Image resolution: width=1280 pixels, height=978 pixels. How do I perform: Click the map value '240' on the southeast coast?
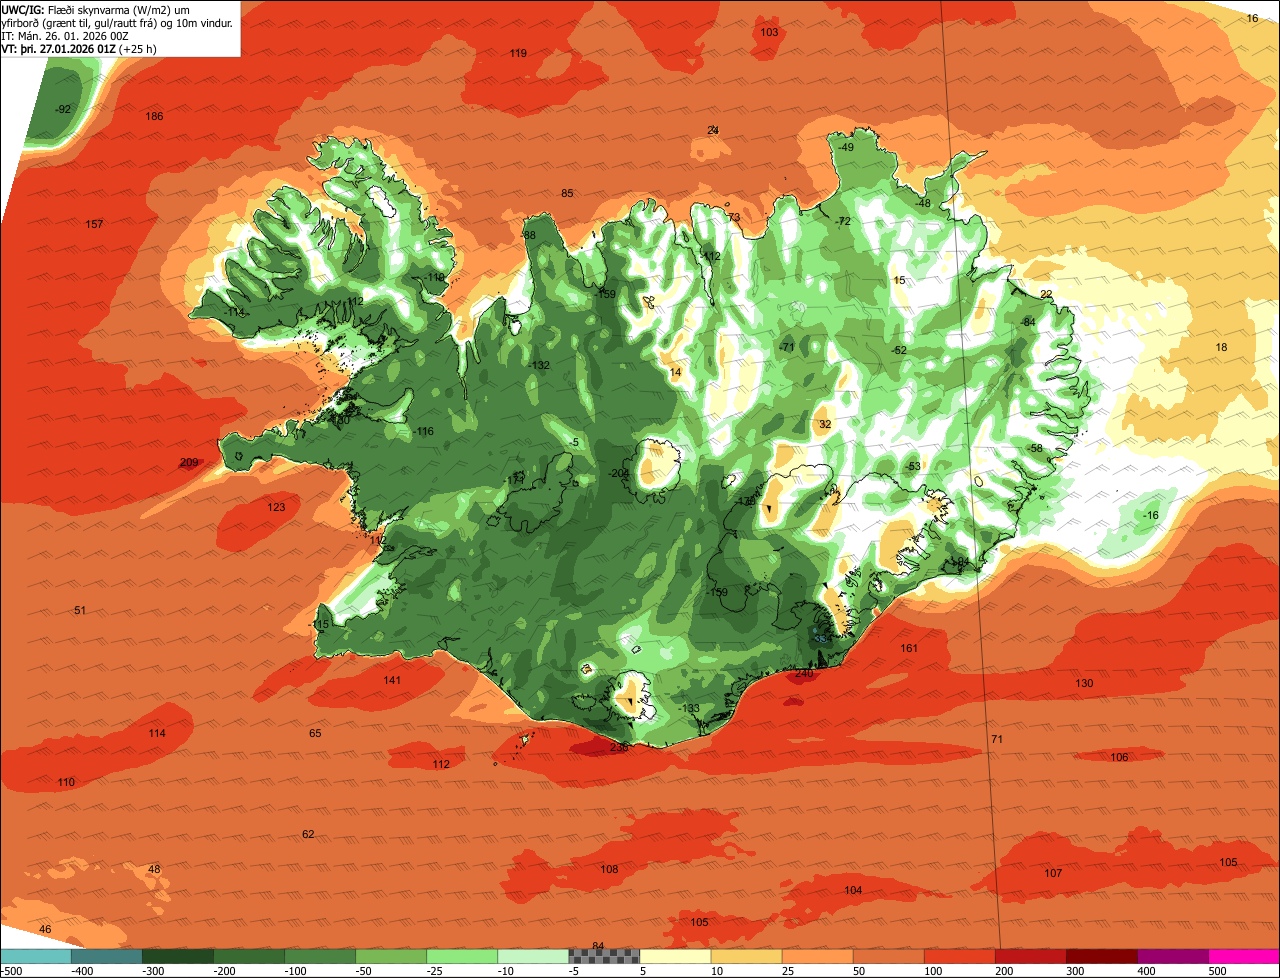[804, 674]
